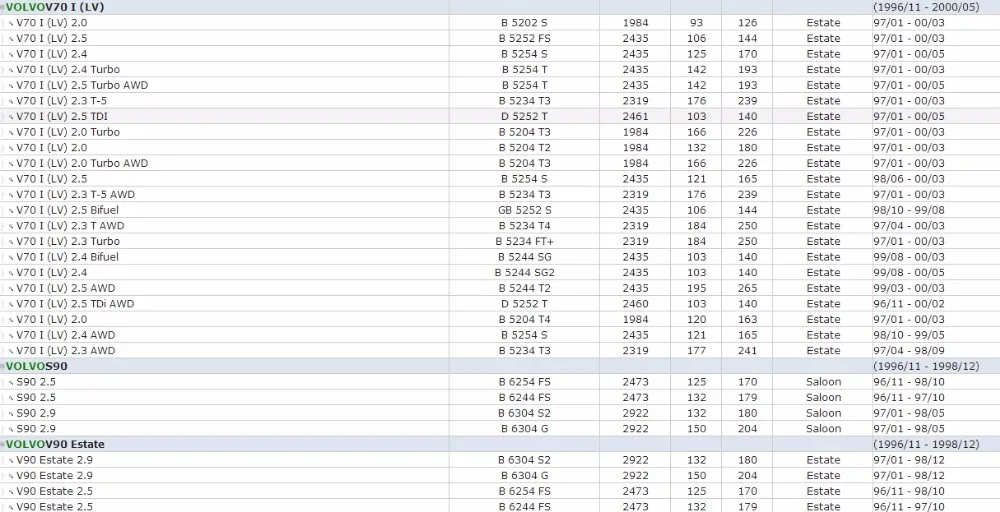The height and width of the screenshot is (512, 1000).
Task: Click the Saloon cell in the S90 B 6304 G row
Action: [x=823, y=428]
